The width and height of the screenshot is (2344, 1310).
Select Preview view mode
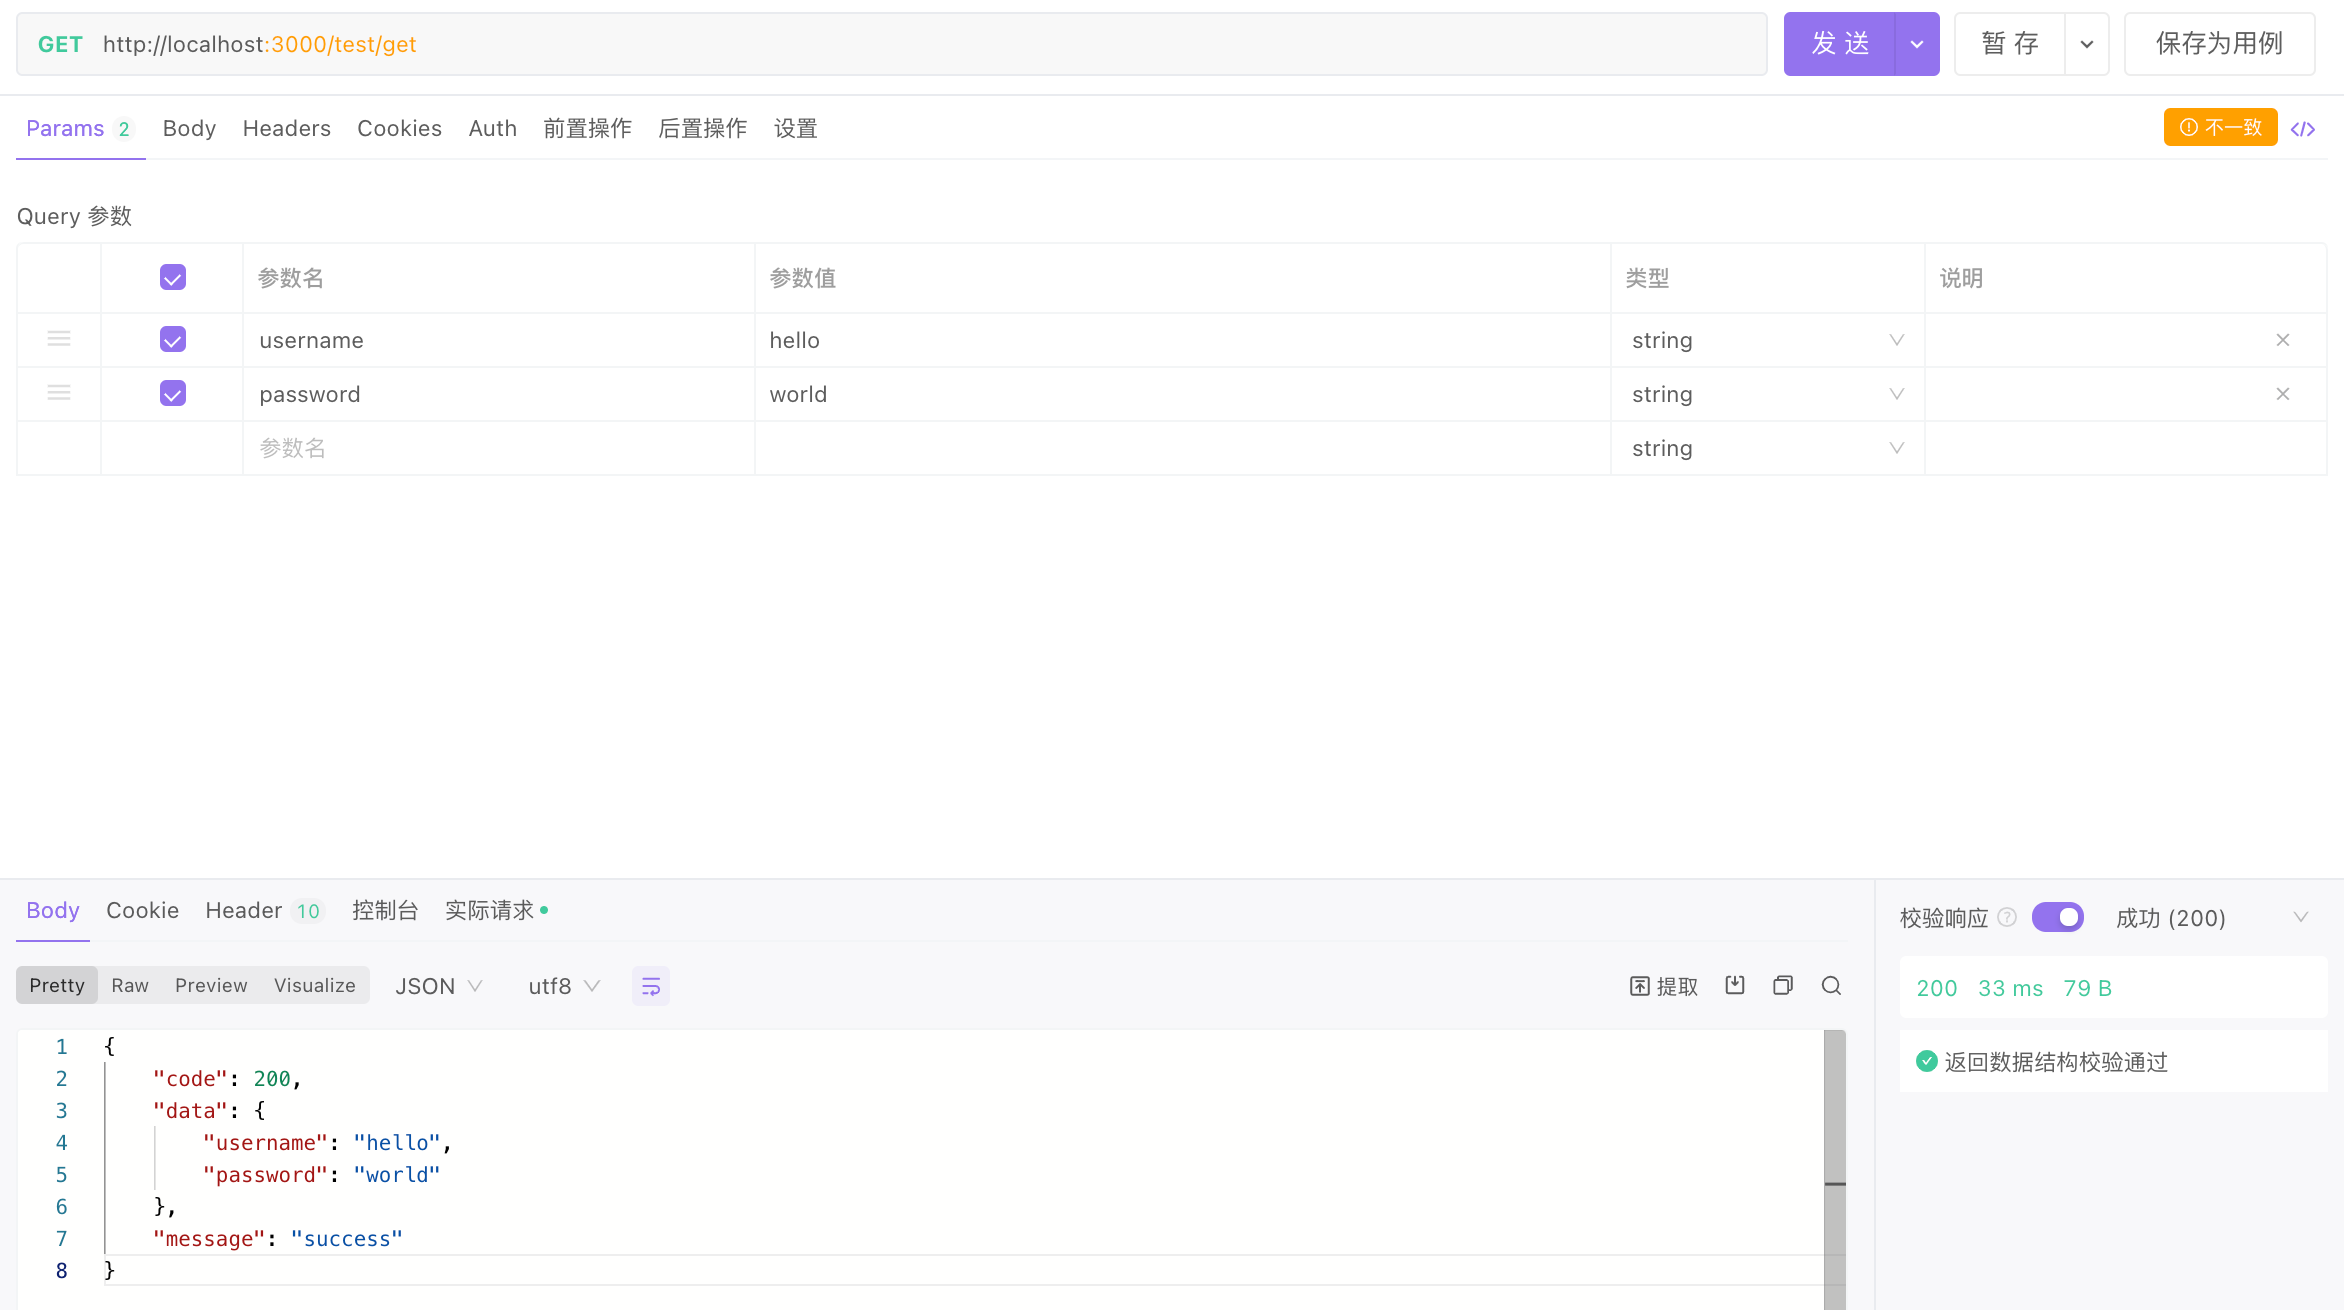pos(211,985)
